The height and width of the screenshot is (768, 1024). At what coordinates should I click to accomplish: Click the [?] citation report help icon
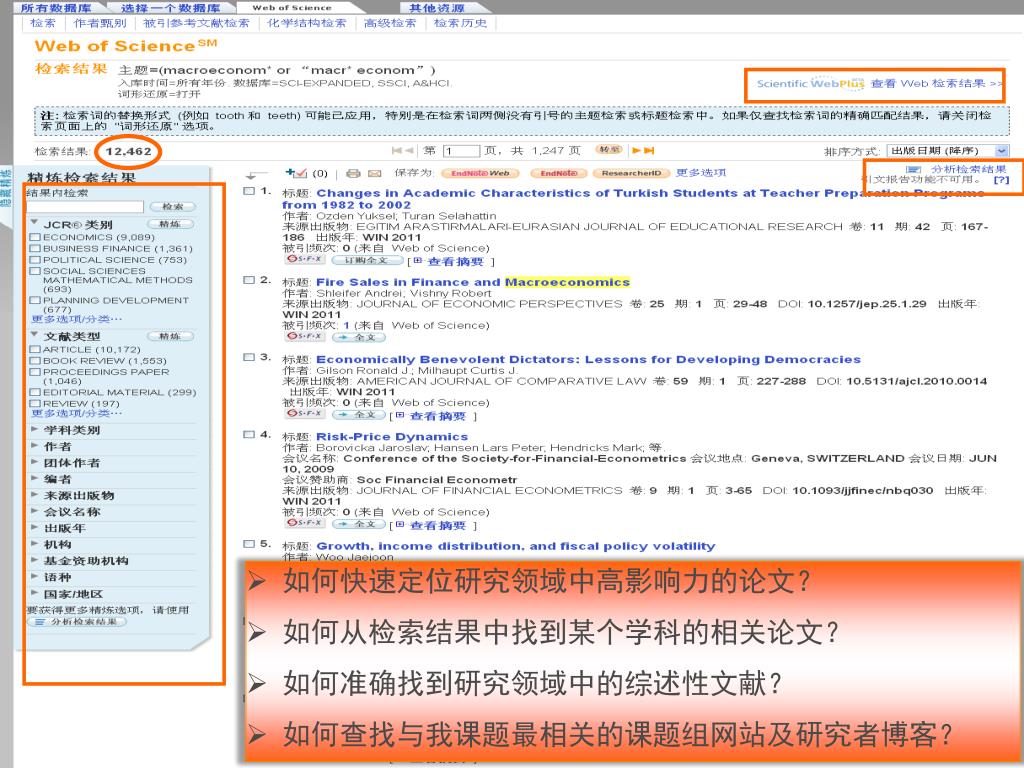click(x=1000, y=180)
